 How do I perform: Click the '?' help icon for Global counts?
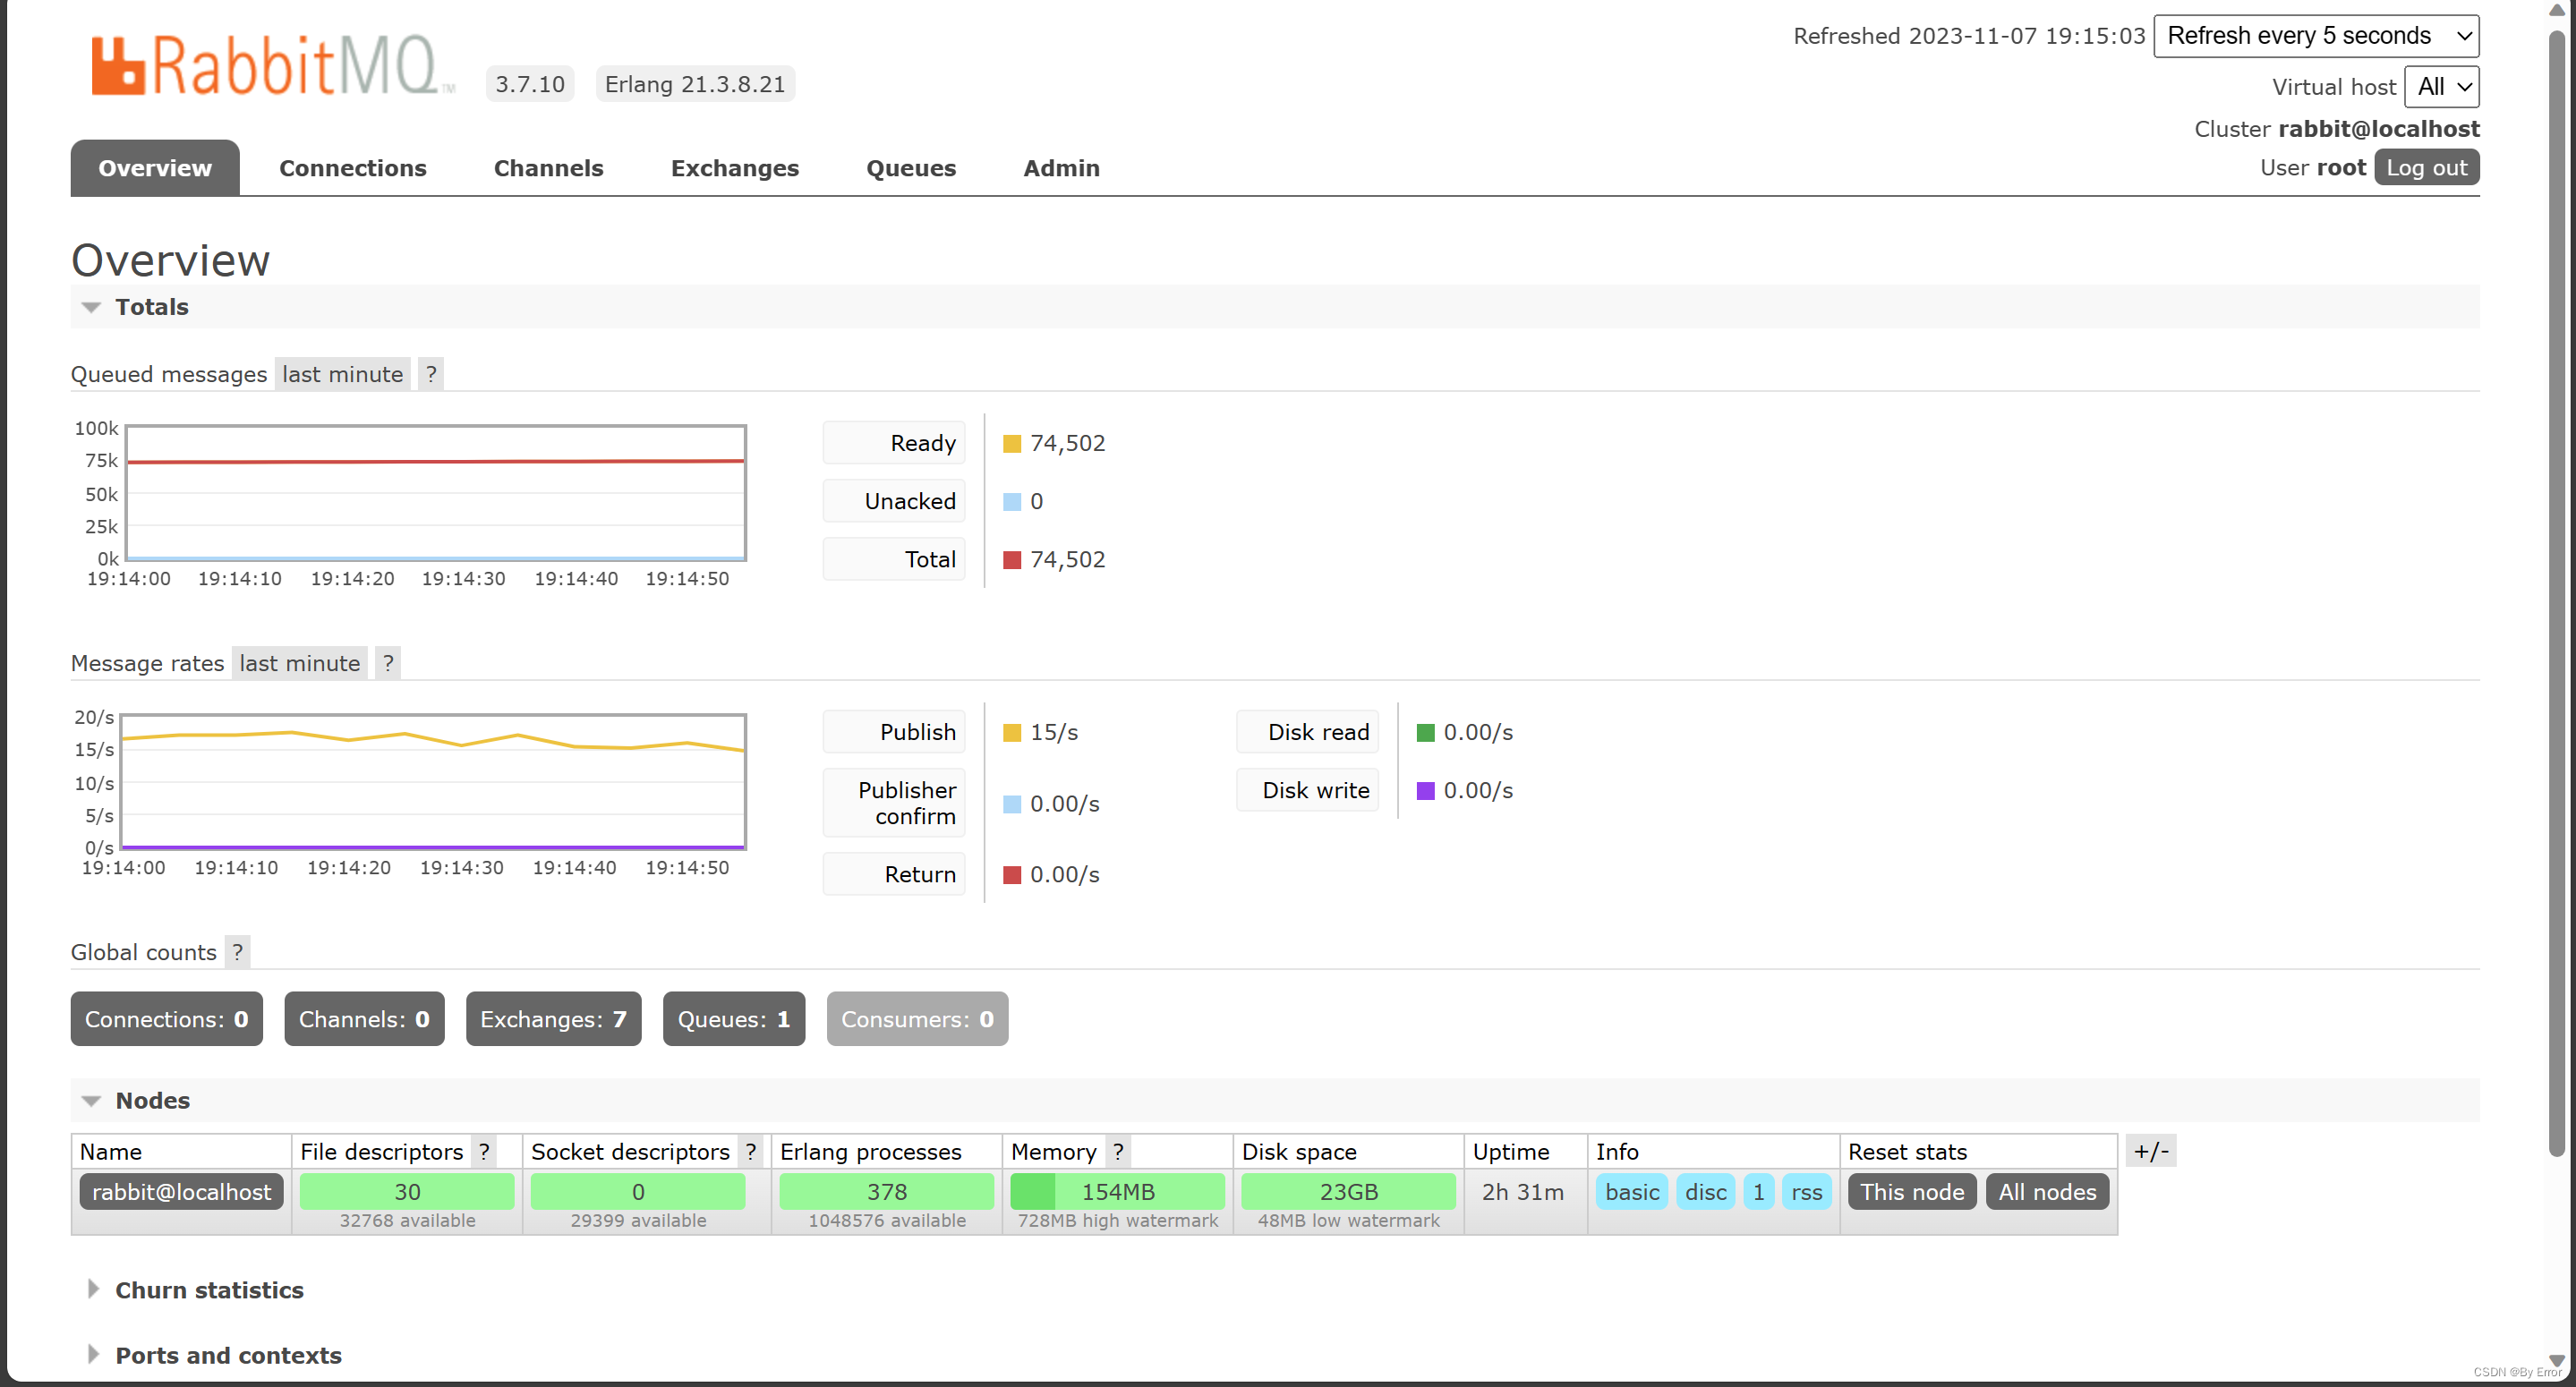pos(237,951)
